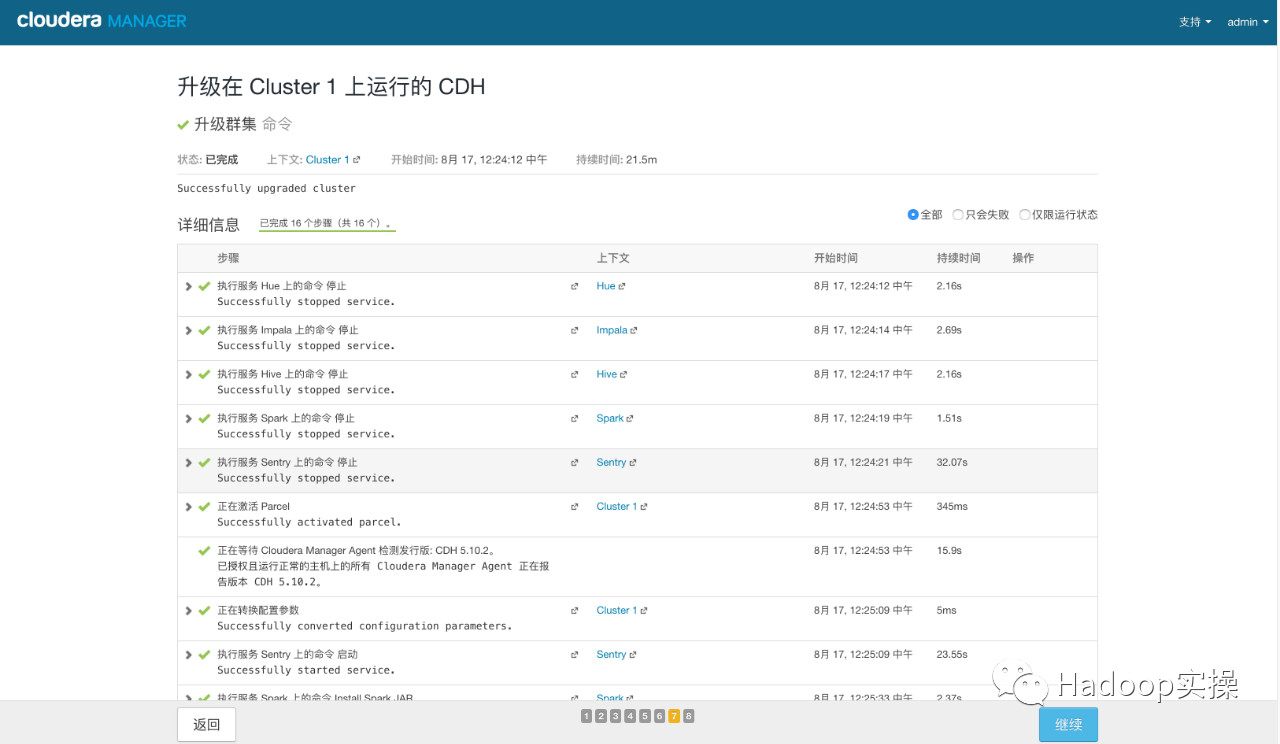1280x744 pixels.
Task: Click start time '8月 17, 12:24:14 中午'
Action: (x=863, y=330)
